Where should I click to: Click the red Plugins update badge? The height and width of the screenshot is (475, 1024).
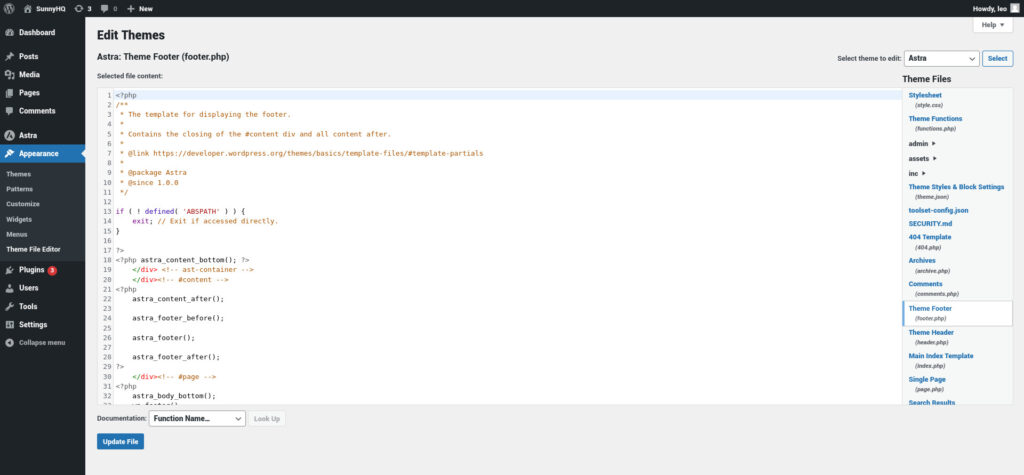coord(52,270)
